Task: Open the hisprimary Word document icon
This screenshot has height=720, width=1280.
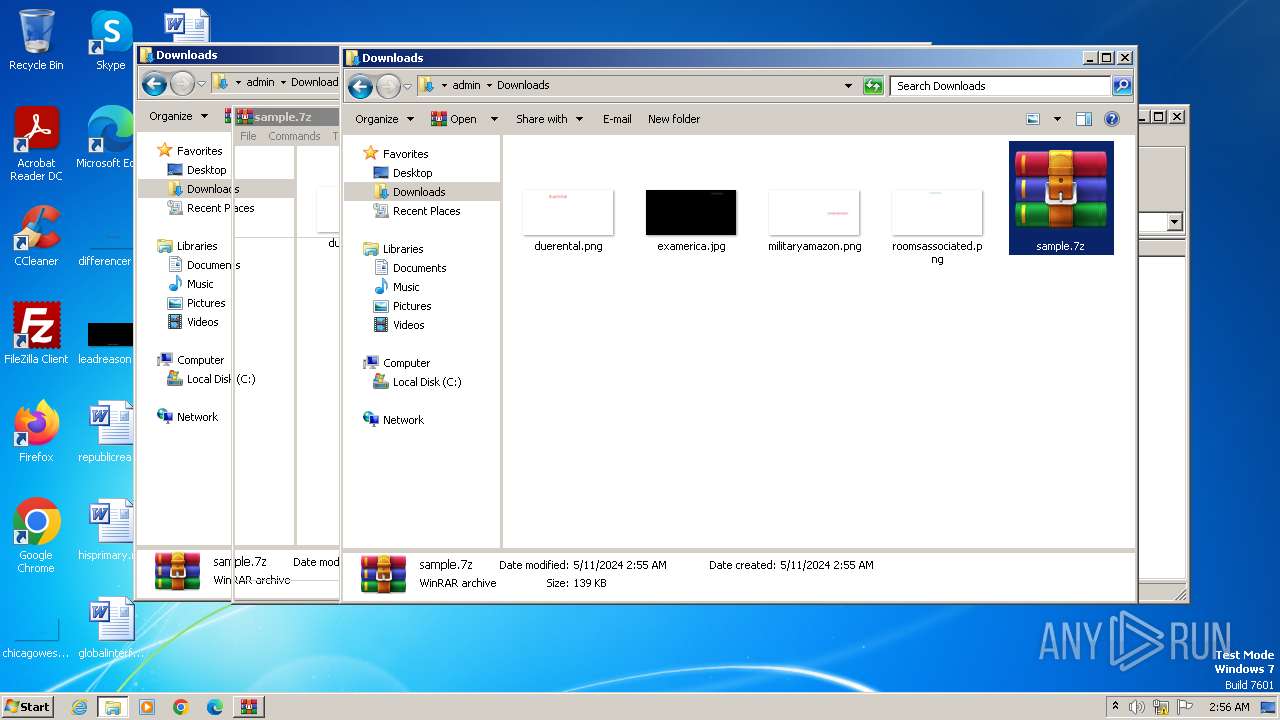Action: coord(108,529)
